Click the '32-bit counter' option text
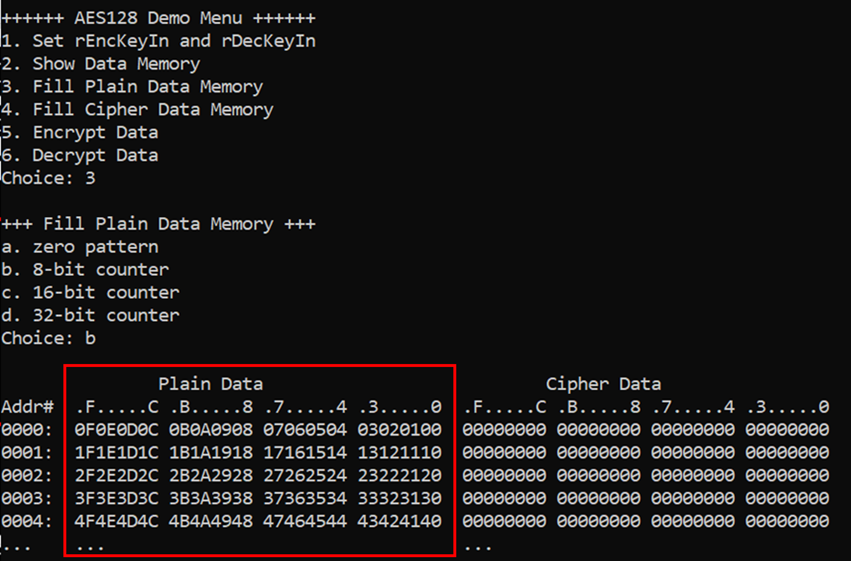This screenshot has width=851, height=561. tap(106, 315)
